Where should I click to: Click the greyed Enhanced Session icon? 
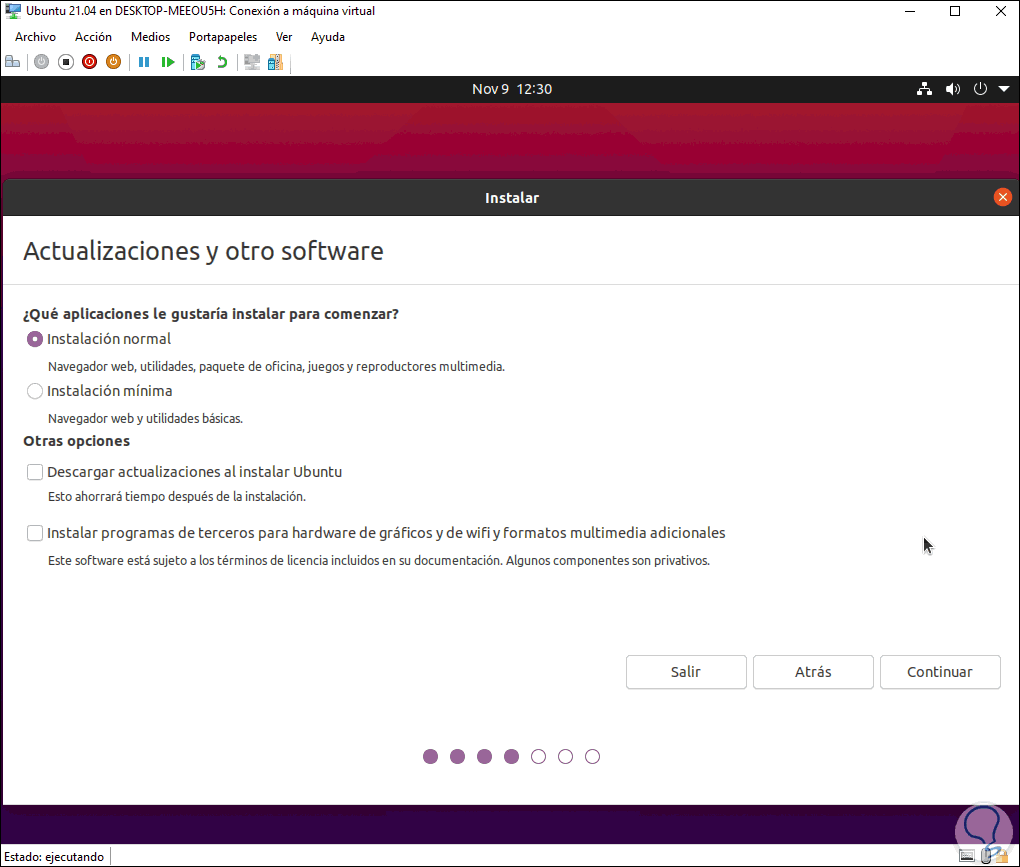(x=252, y=62)
